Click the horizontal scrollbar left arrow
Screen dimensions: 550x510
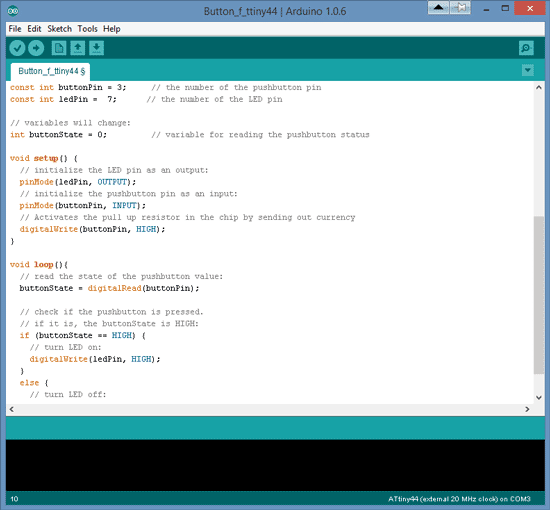tap(12, 409)
